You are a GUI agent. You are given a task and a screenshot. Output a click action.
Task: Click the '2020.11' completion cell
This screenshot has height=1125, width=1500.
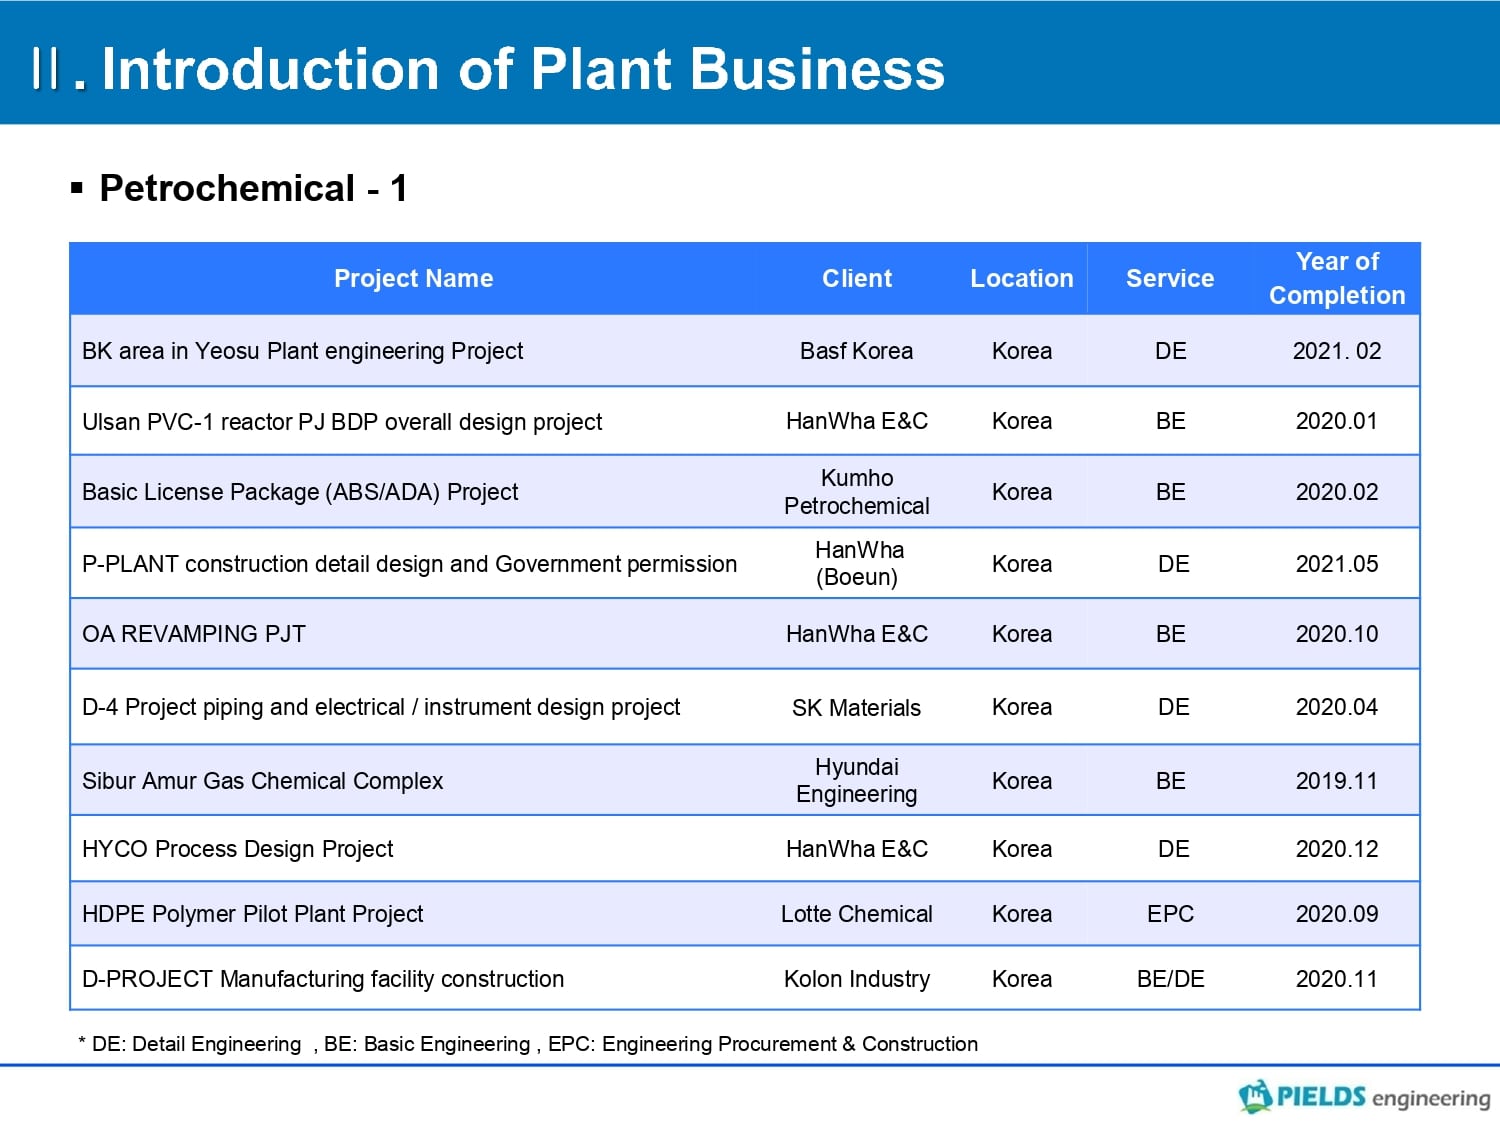(x=1337, y=979)
